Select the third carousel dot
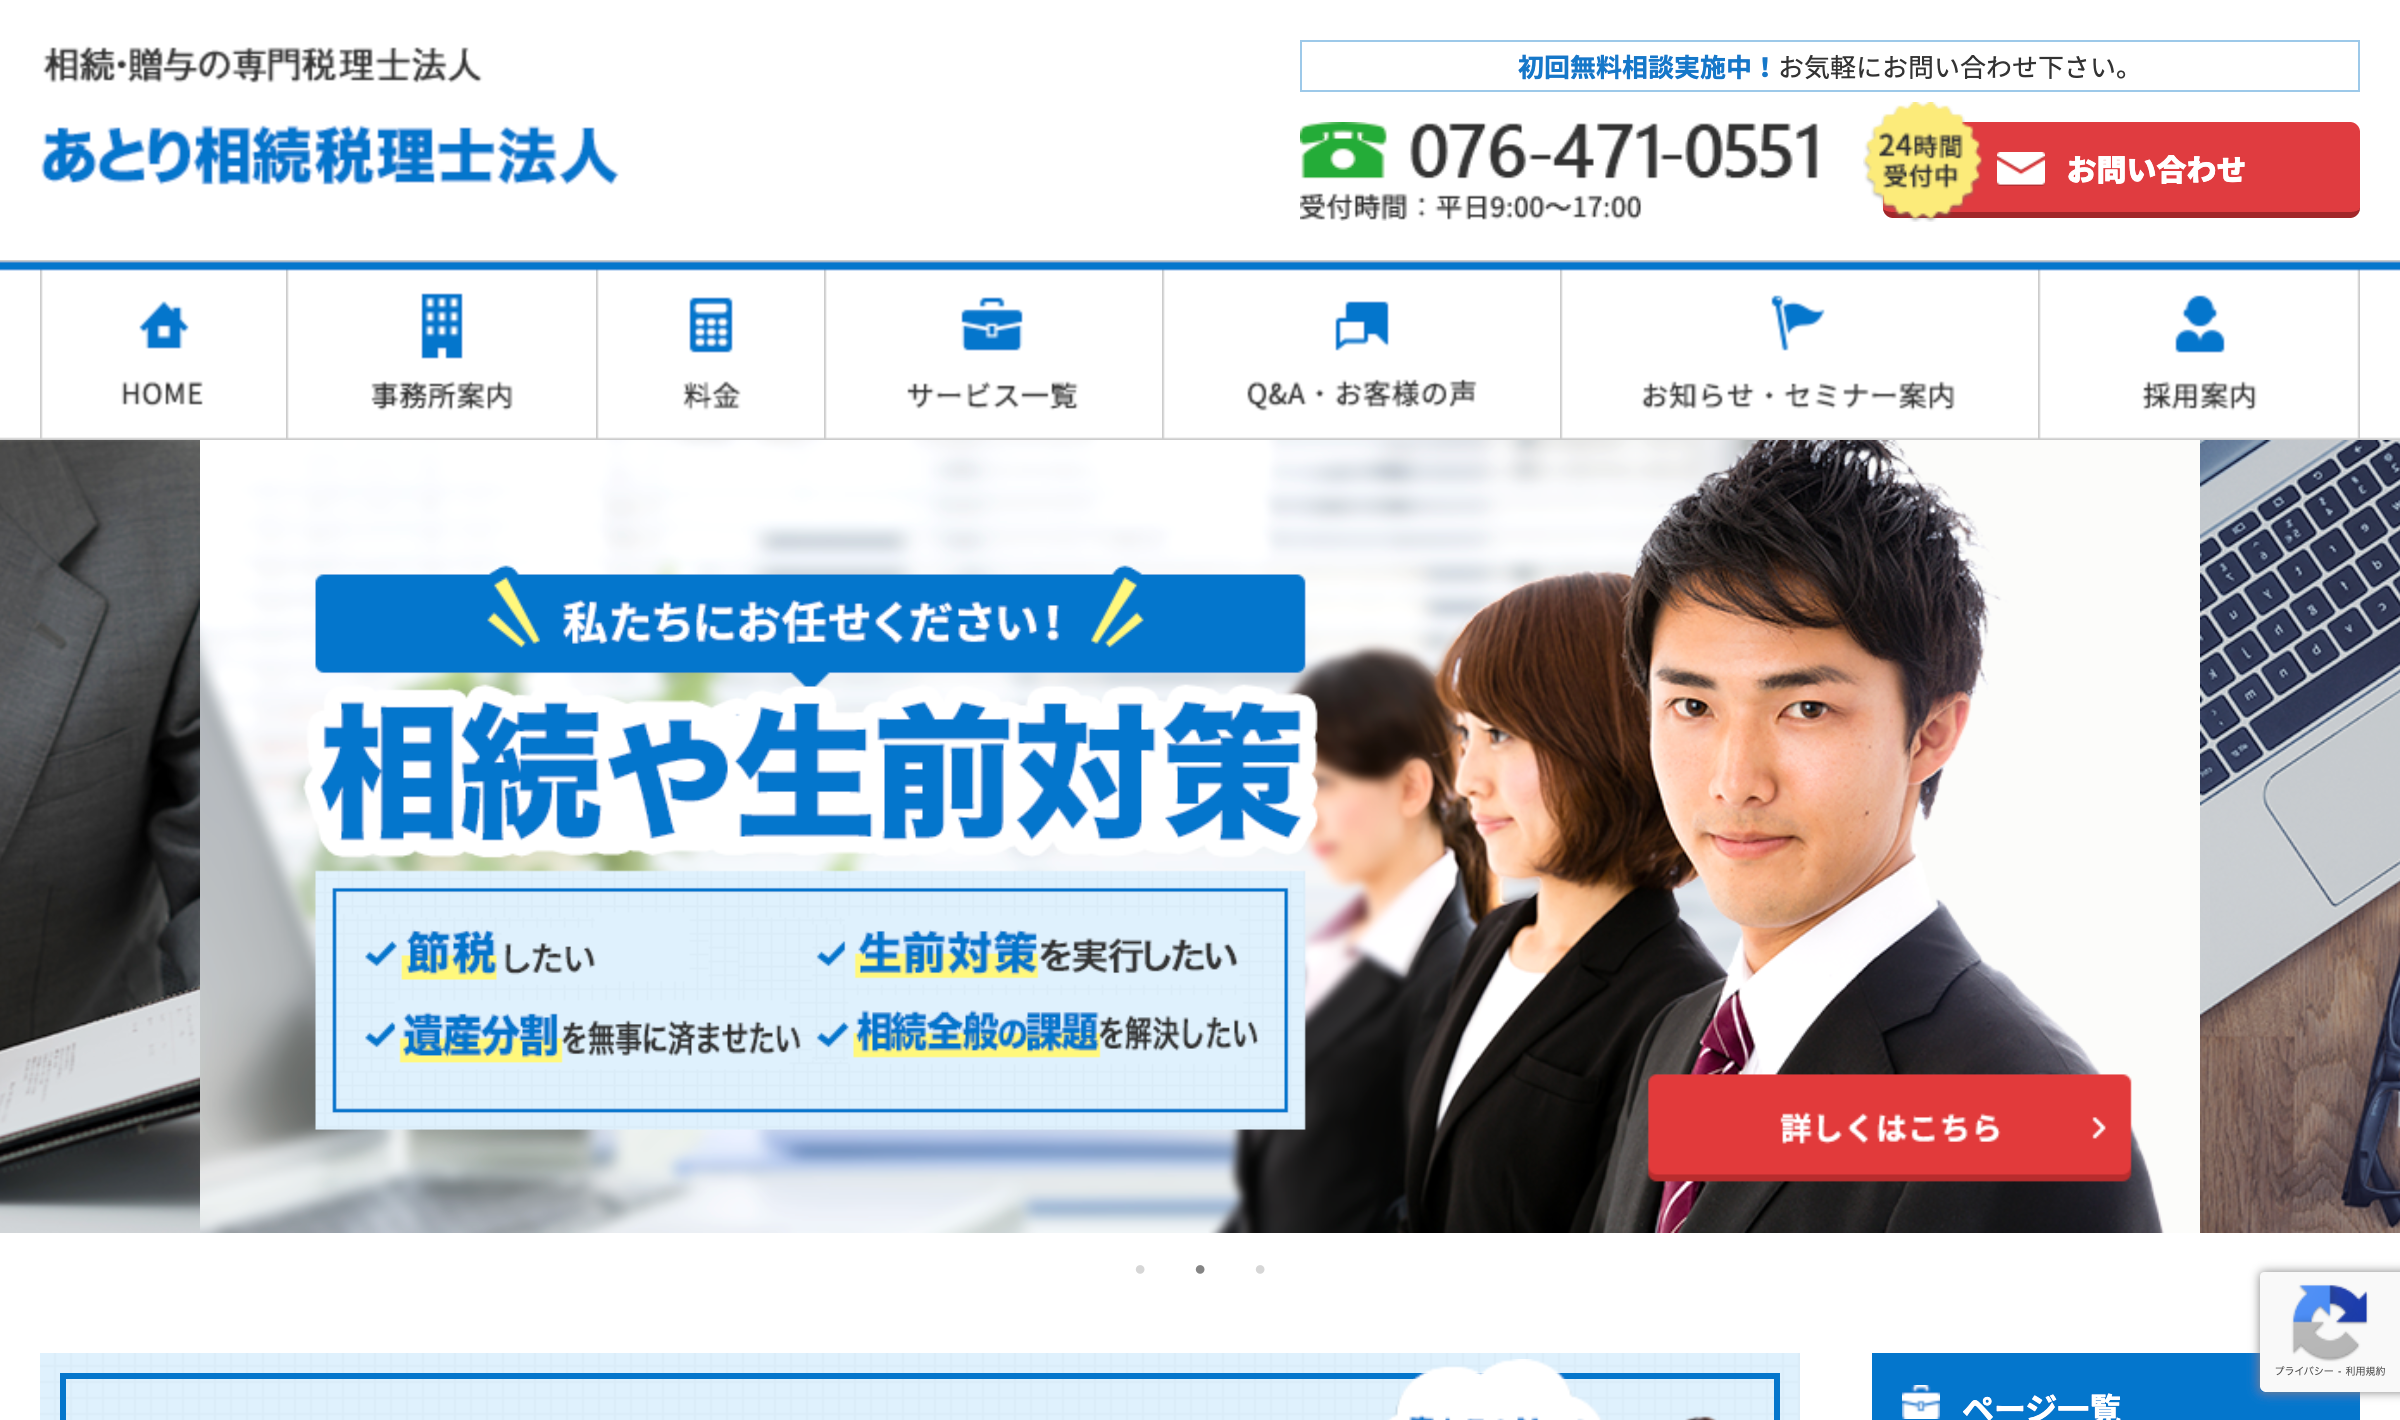 (x=1260, y=1269)
